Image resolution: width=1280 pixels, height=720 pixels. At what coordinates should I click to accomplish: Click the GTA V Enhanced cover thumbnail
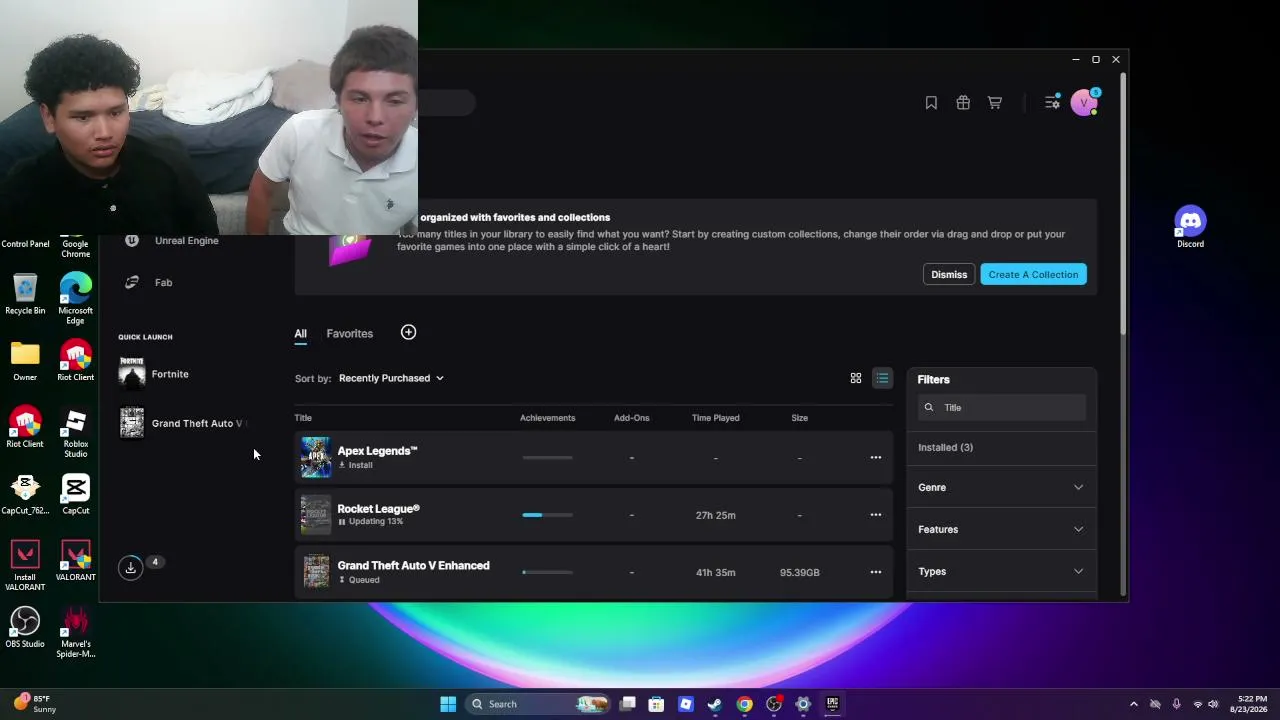tap(316, 572)
